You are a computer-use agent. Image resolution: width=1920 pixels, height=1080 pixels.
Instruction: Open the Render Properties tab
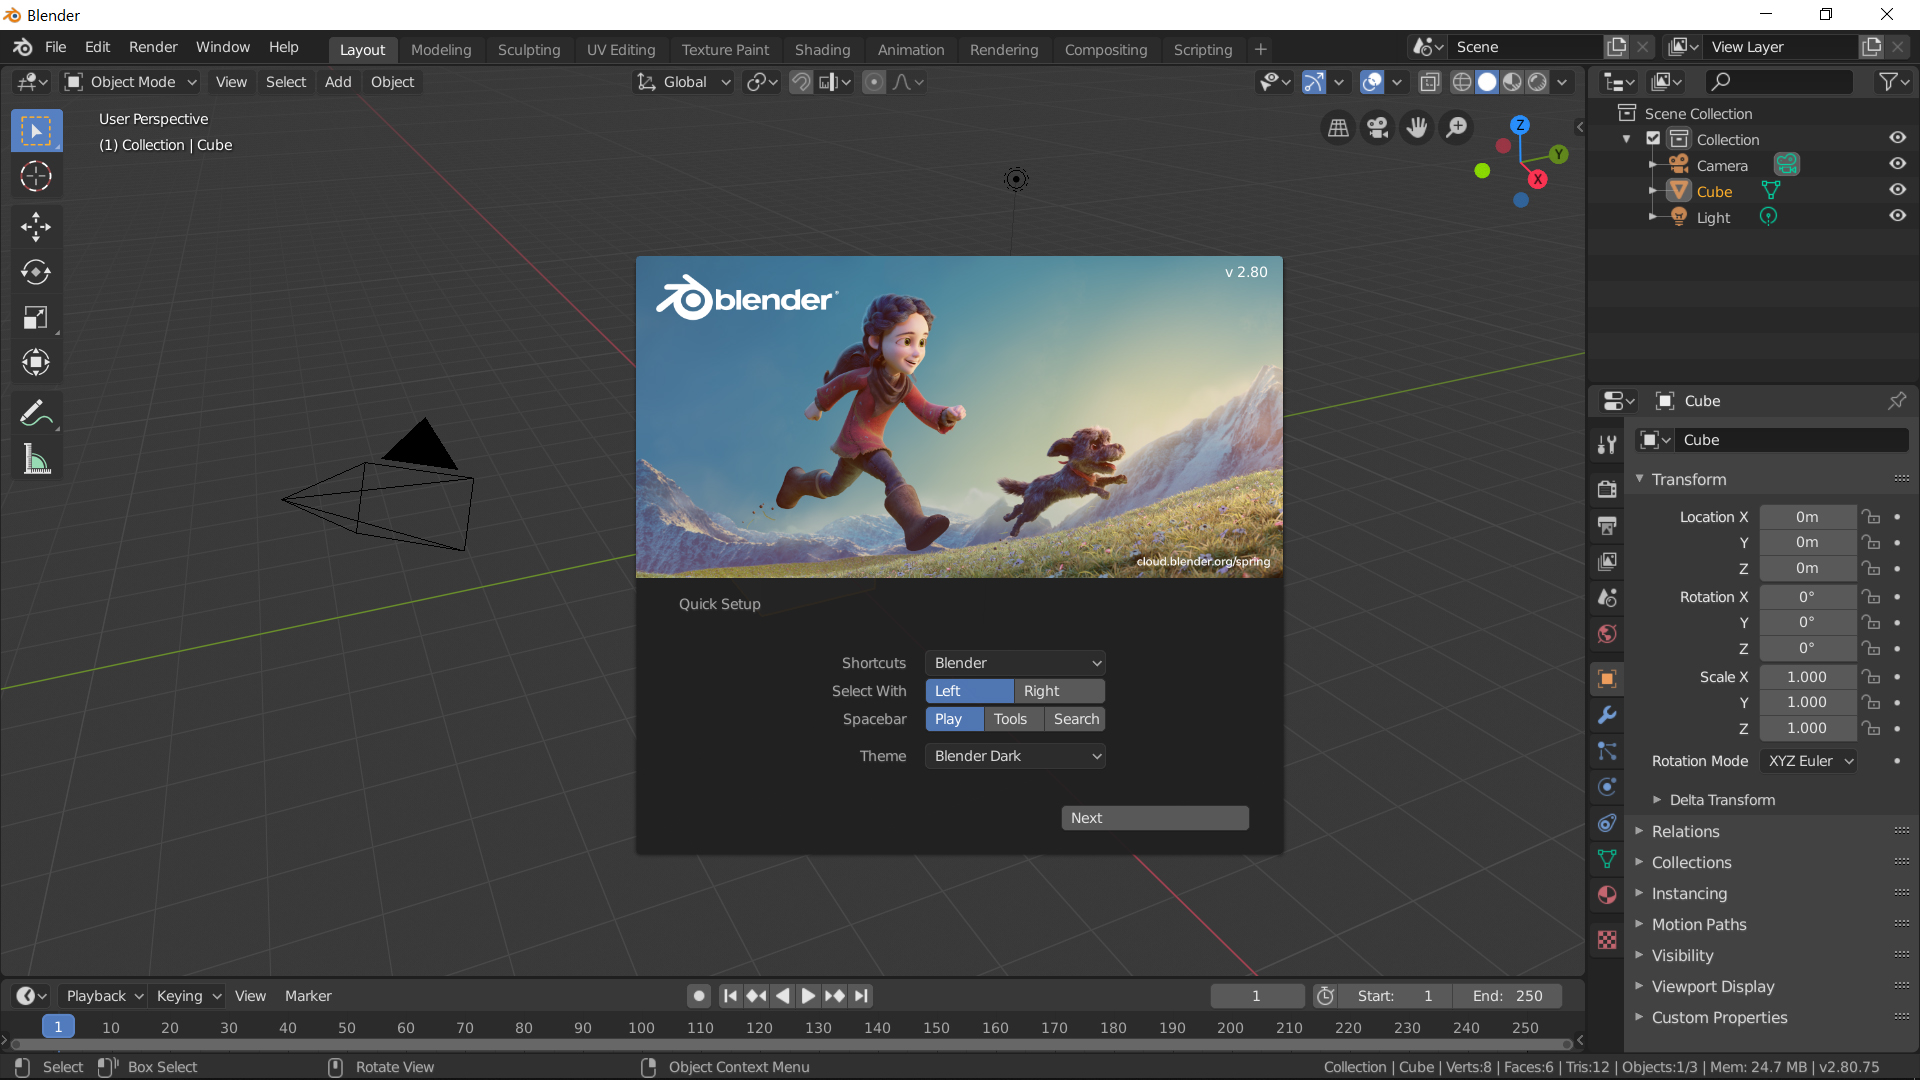1607,489
